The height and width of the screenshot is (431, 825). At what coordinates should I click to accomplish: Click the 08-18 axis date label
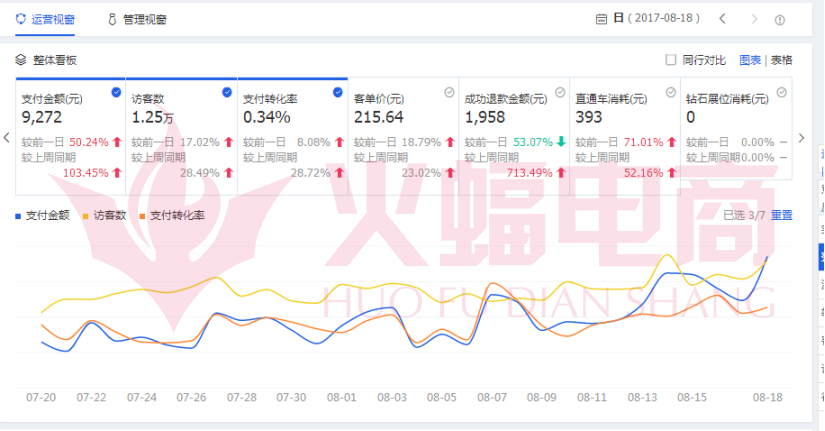coord(768,397)
